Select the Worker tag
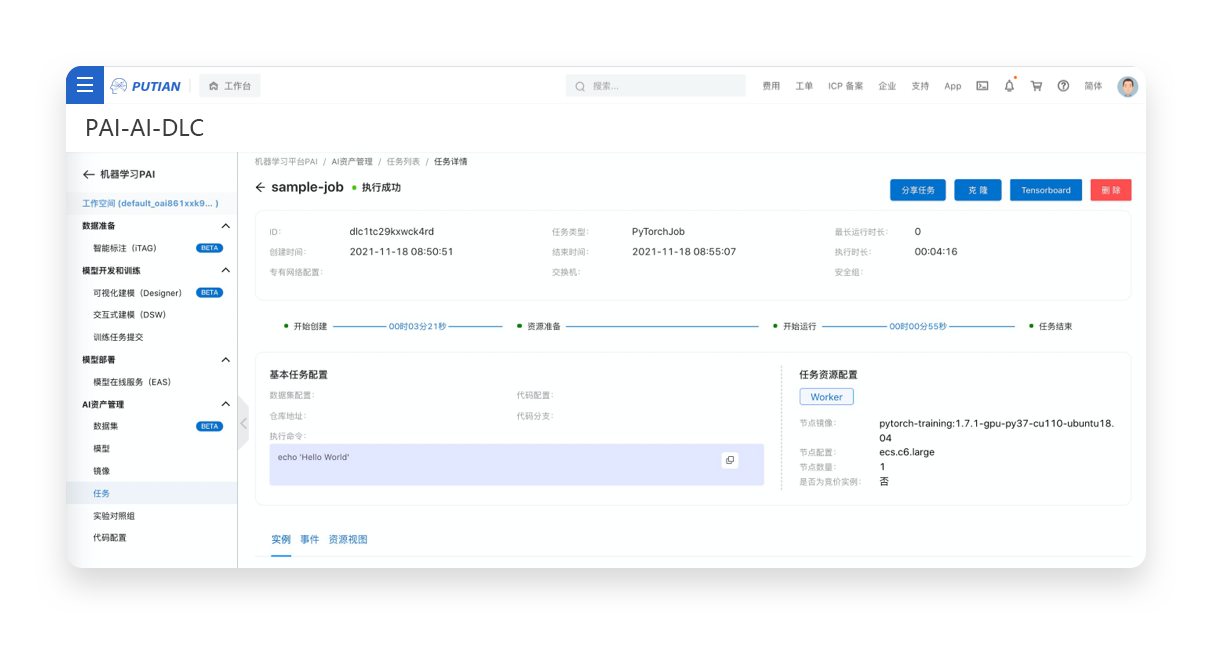This screenshot has width=1226, height=666. [x=826, y=397]
